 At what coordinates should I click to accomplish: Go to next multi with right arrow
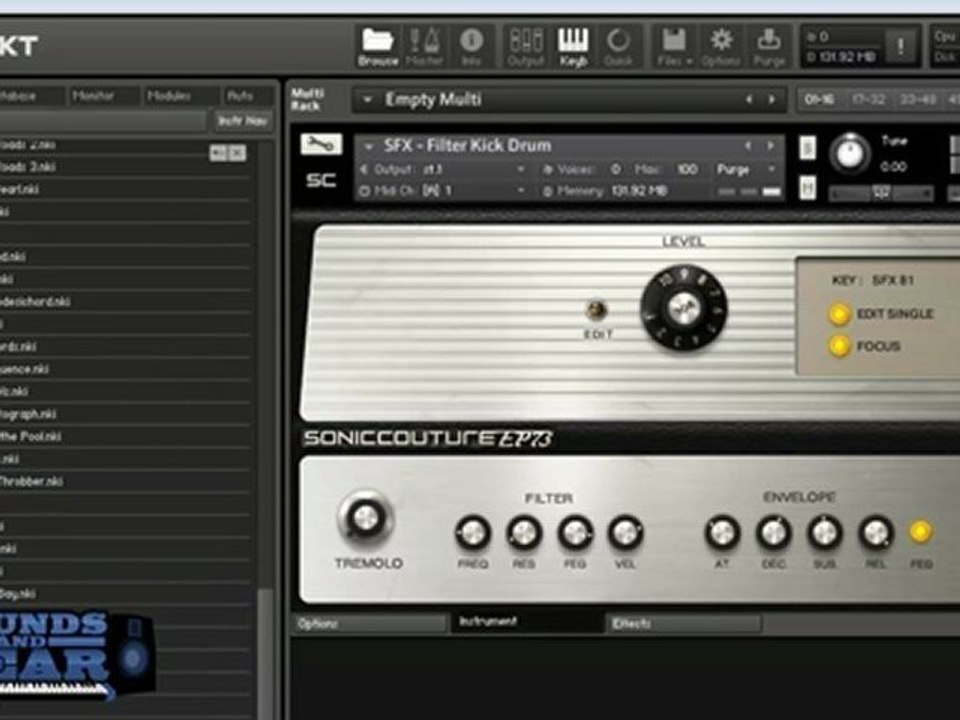tap(771, 99)
